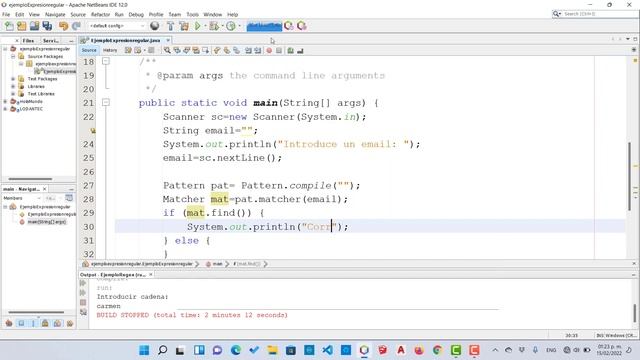Image resolution: width=640 pixels, height=360 pixels.
Task: Click the red Start Macro Recording icon
Action: click(x=269, y=51)
